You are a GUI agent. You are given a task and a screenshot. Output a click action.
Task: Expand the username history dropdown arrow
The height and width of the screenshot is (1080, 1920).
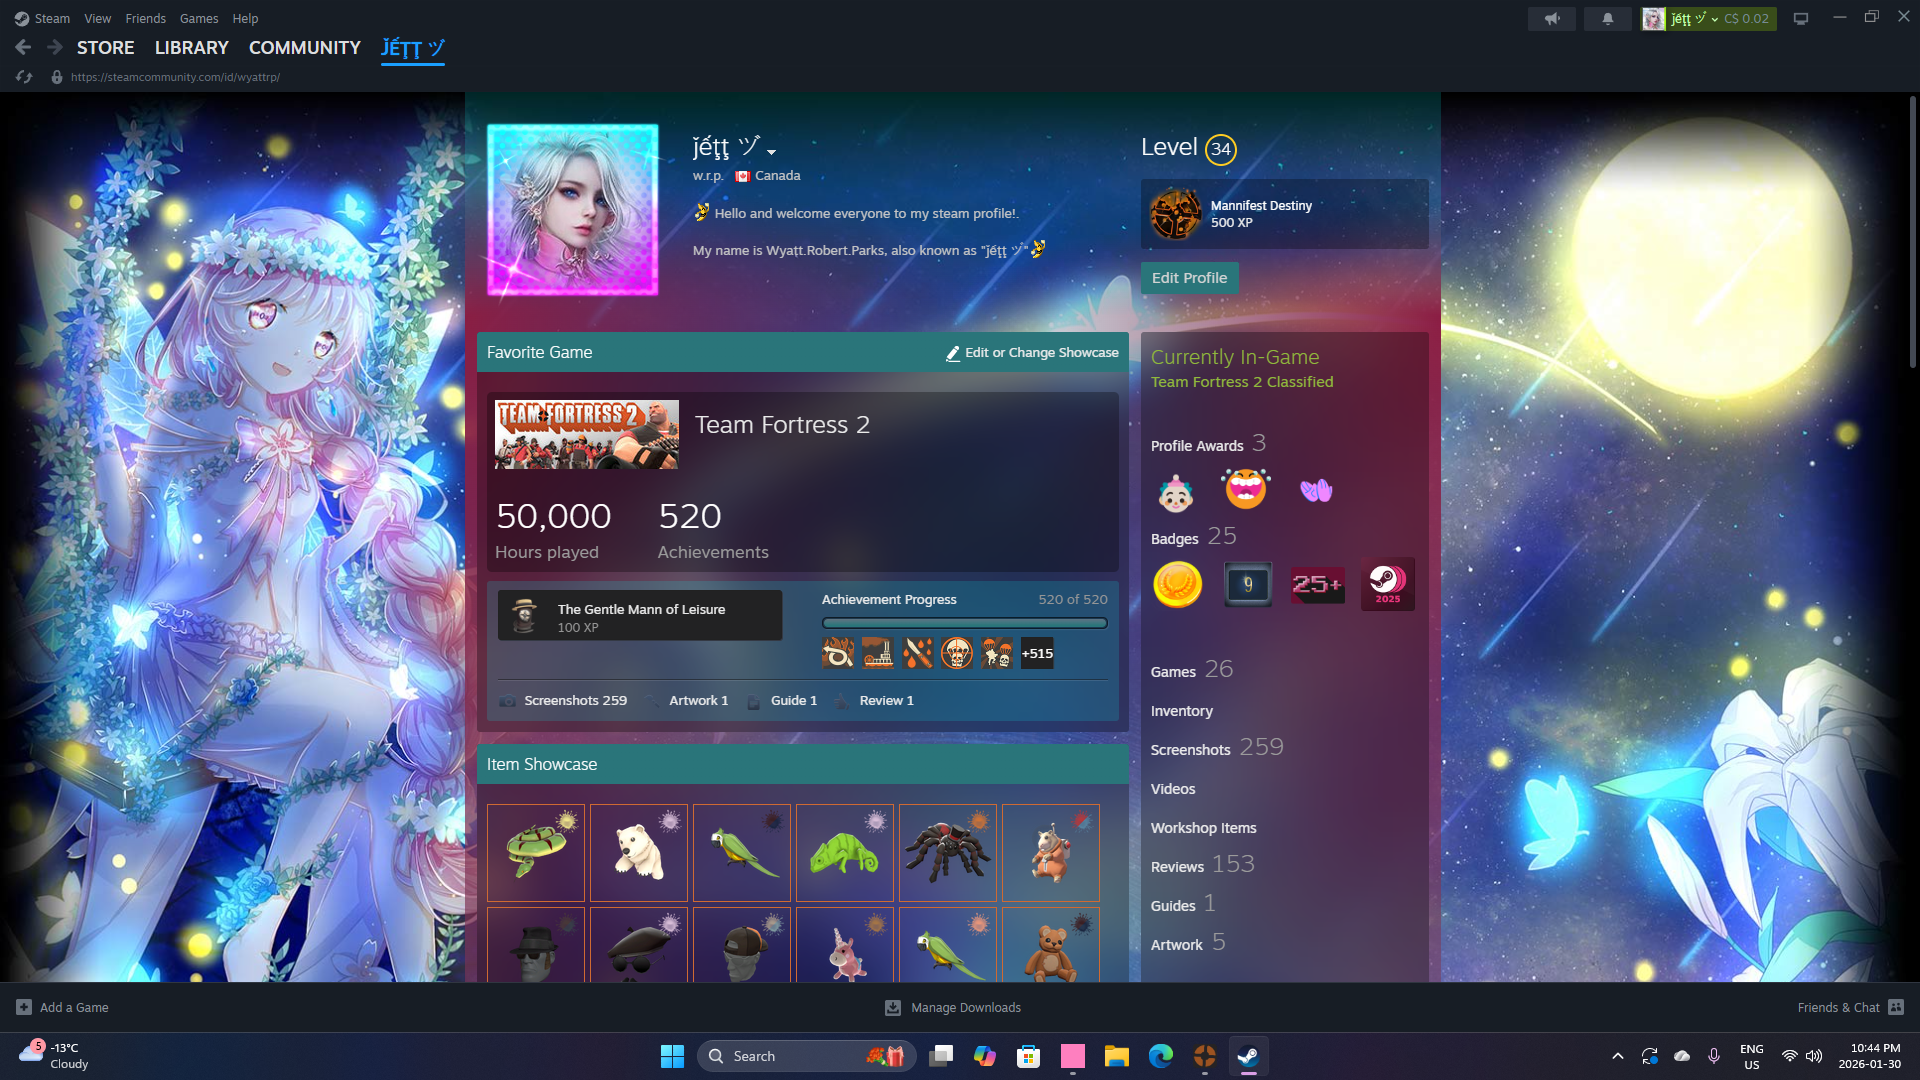[x=771, y=152]
